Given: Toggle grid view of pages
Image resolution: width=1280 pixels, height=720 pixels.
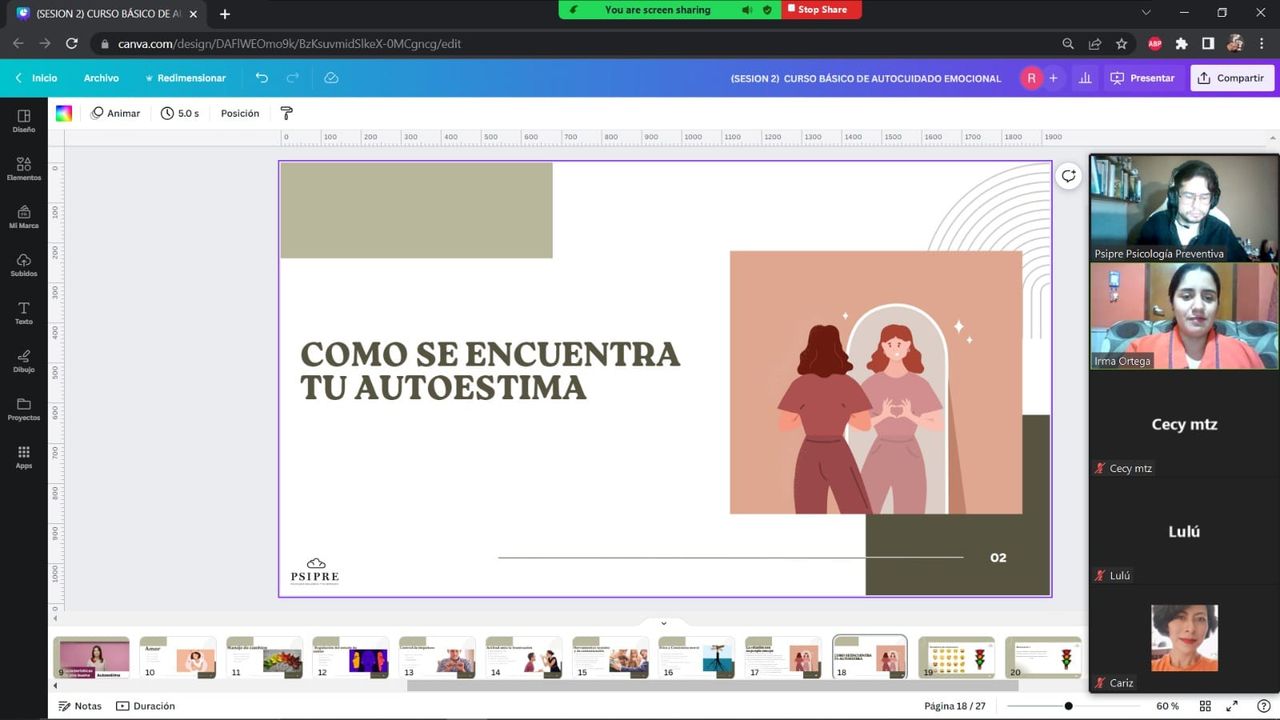Looking at the screenshot, I should (1205, 706).
